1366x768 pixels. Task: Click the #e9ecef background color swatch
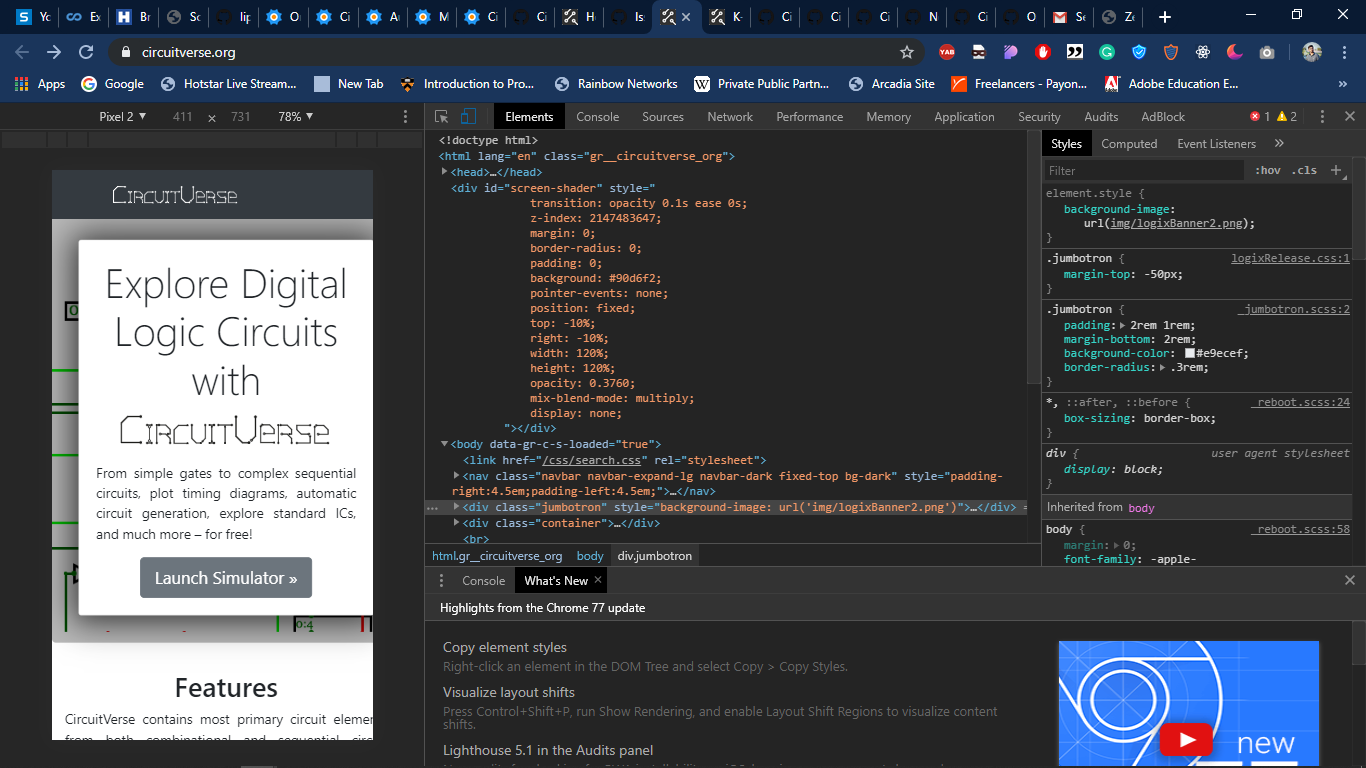(1190, 353)
